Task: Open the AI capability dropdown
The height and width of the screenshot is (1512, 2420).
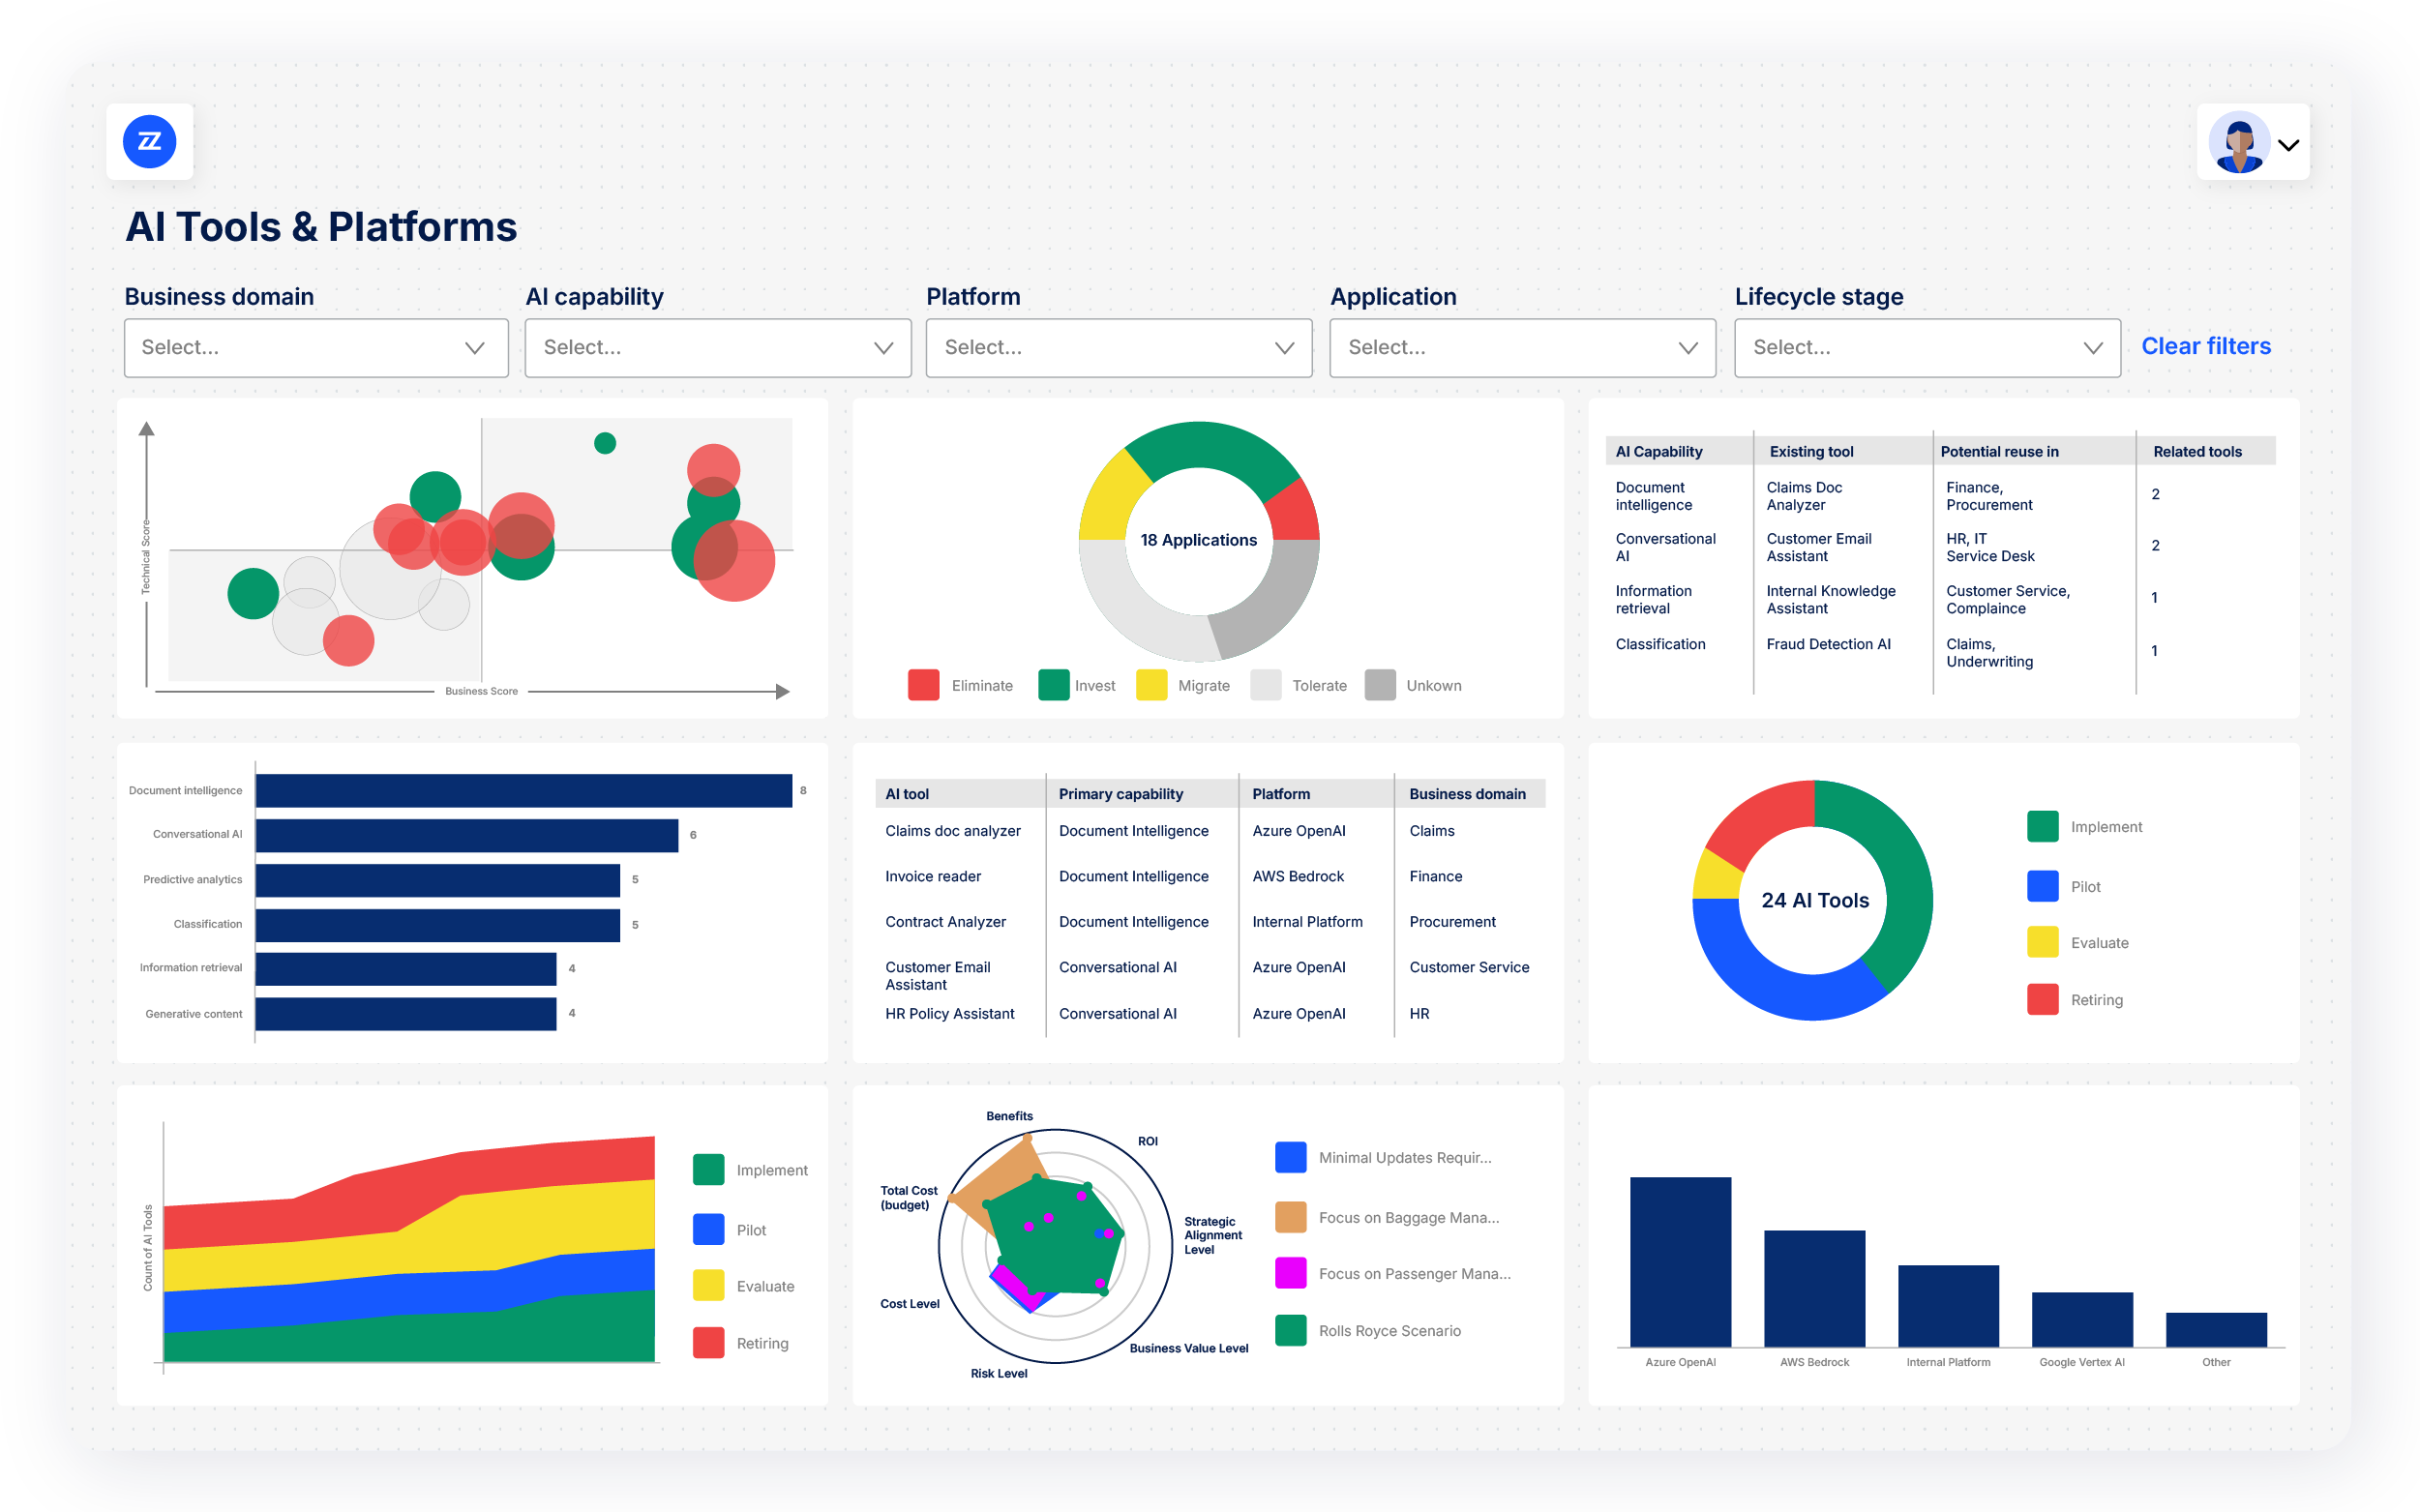Action: 718,348
